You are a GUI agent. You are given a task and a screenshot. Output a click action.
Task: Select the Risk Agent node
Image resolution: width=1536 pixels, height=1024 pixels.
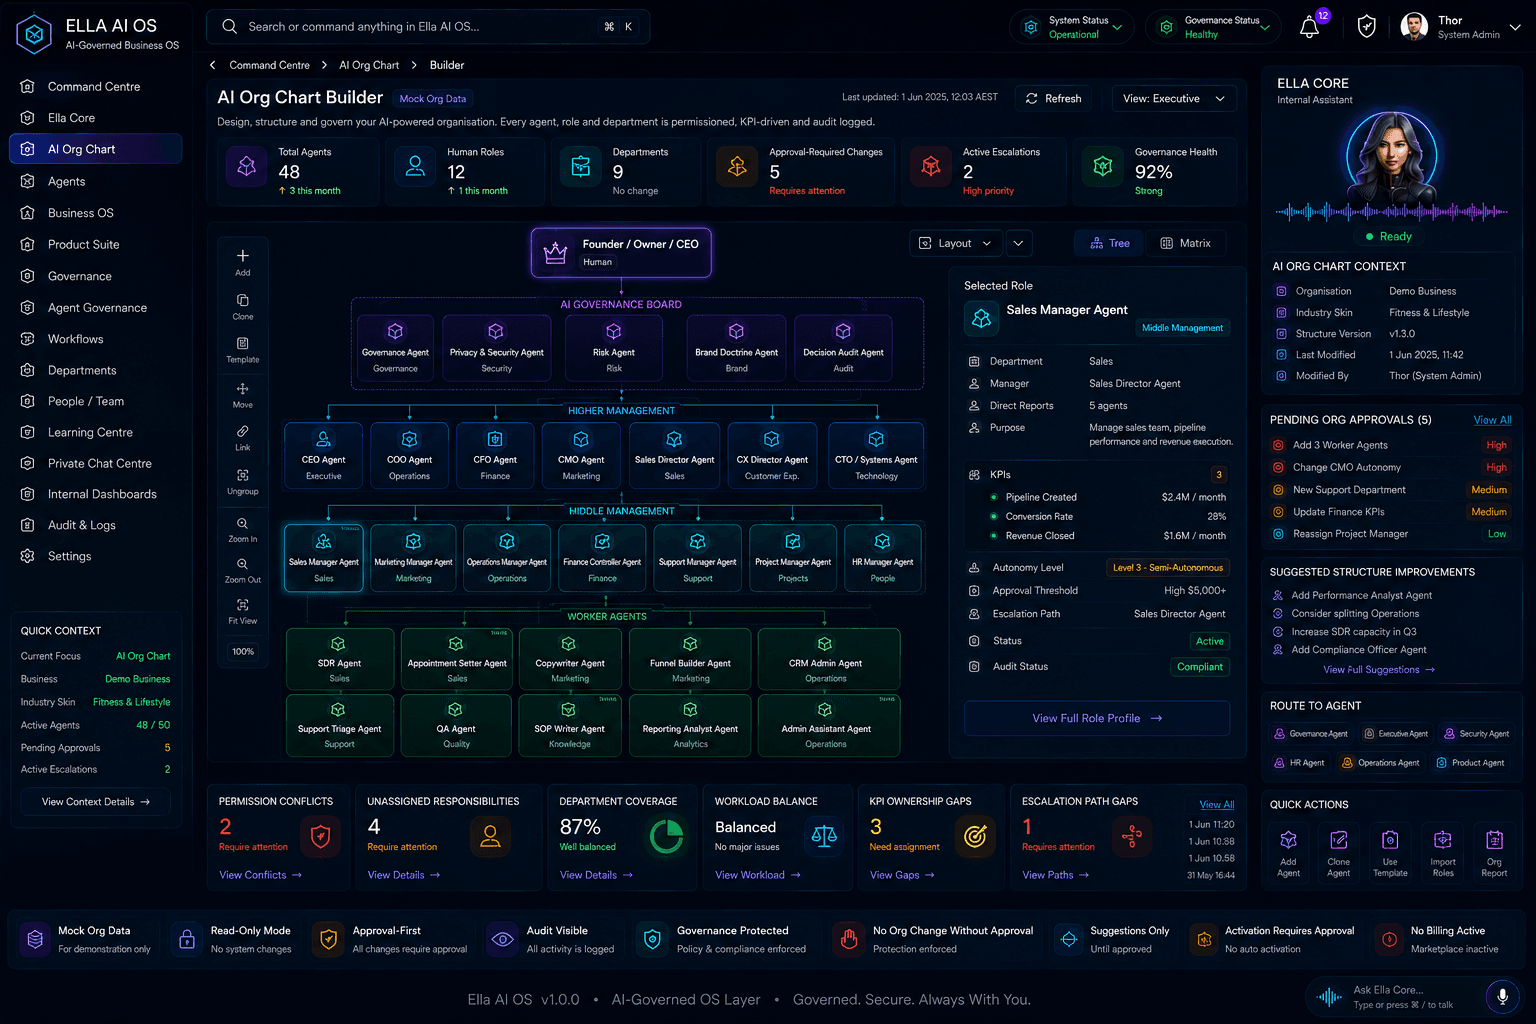click(614, 346)
